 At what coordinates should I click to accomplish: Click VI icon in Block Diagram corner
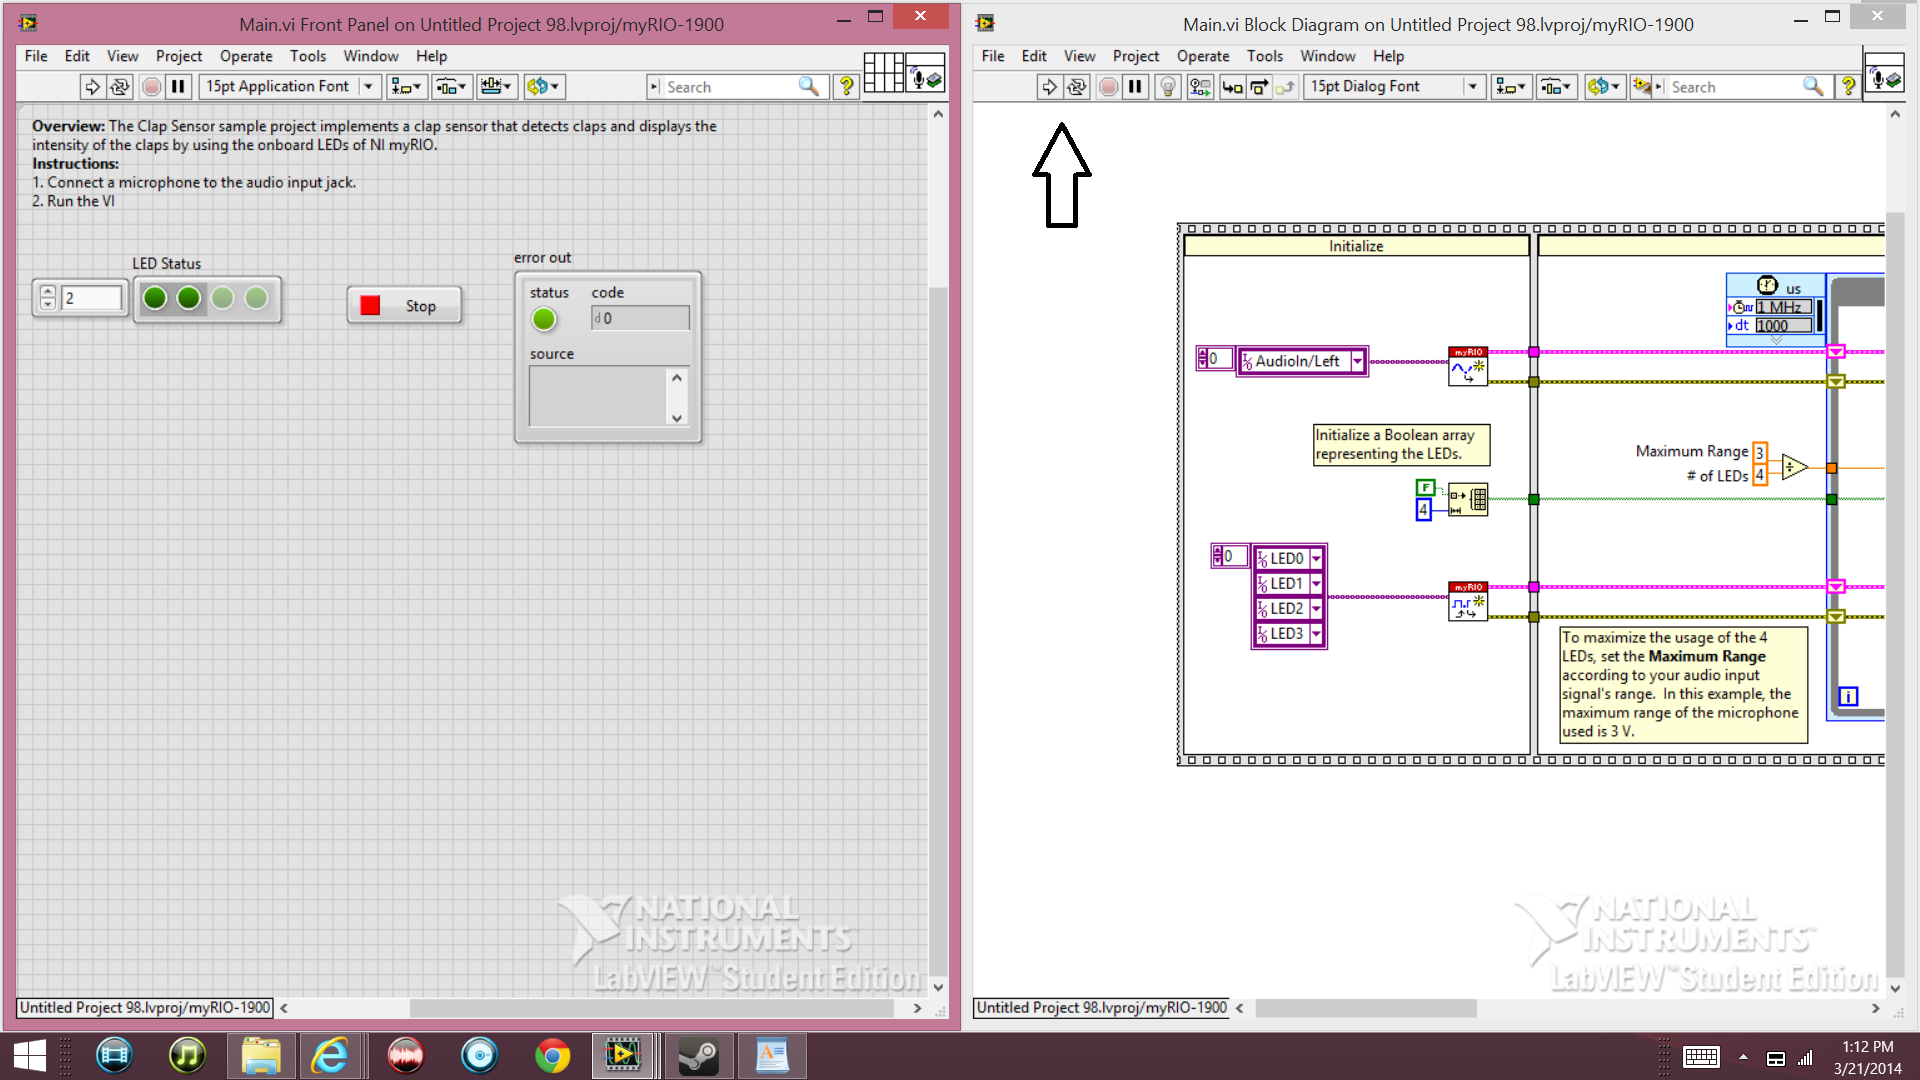[1884, 73]
